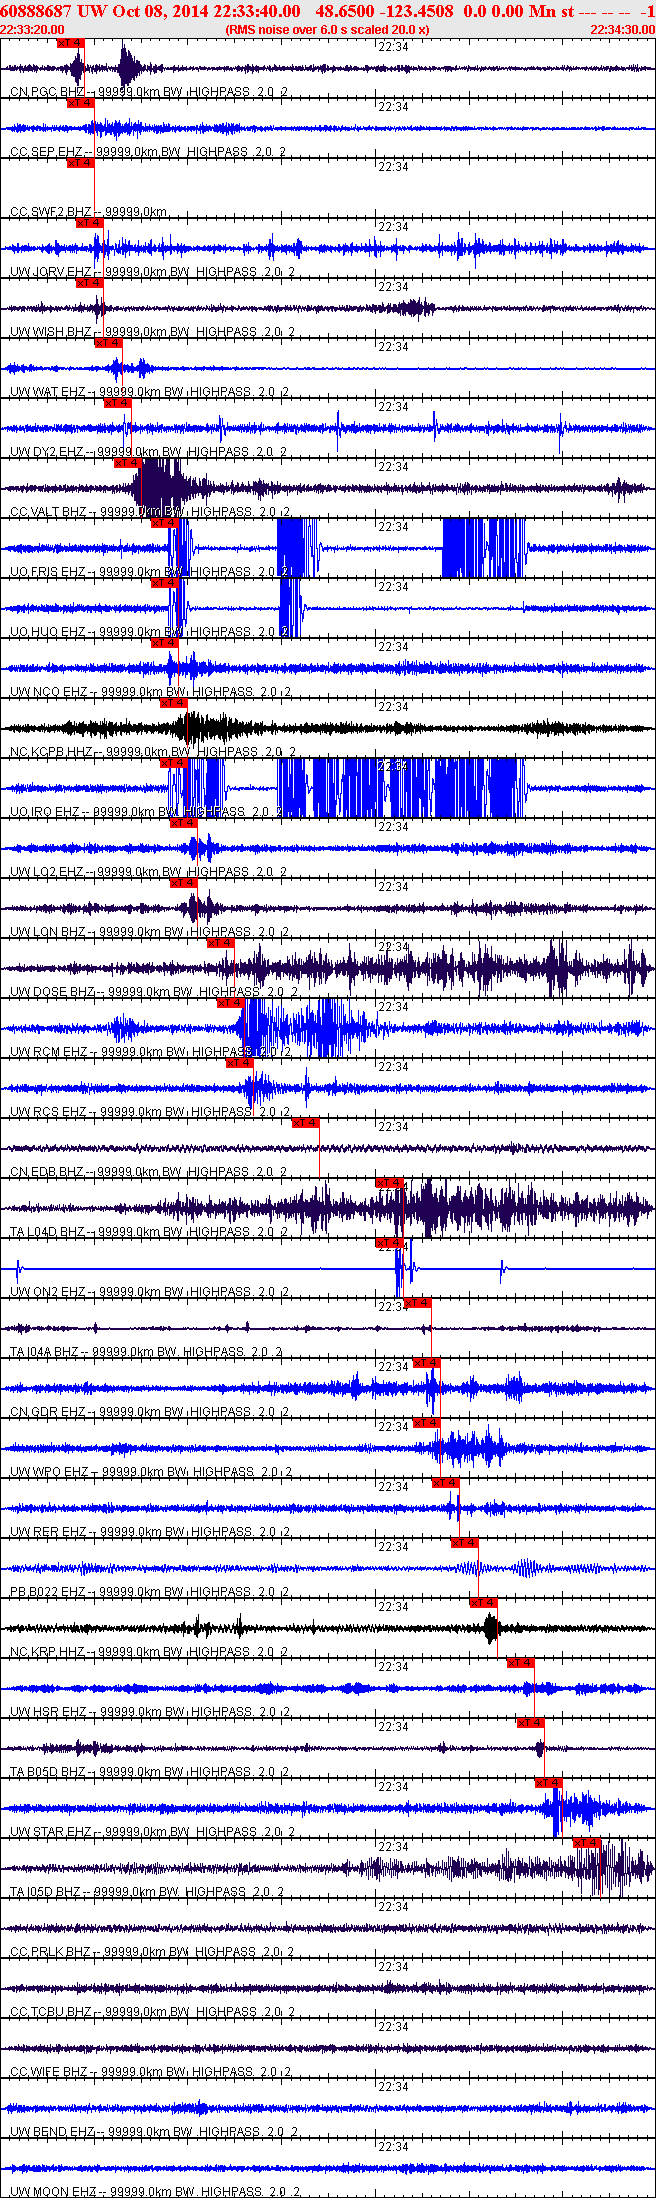Select the red pick flag on TA.I05D.BHZ

(x=586, y=1843)
